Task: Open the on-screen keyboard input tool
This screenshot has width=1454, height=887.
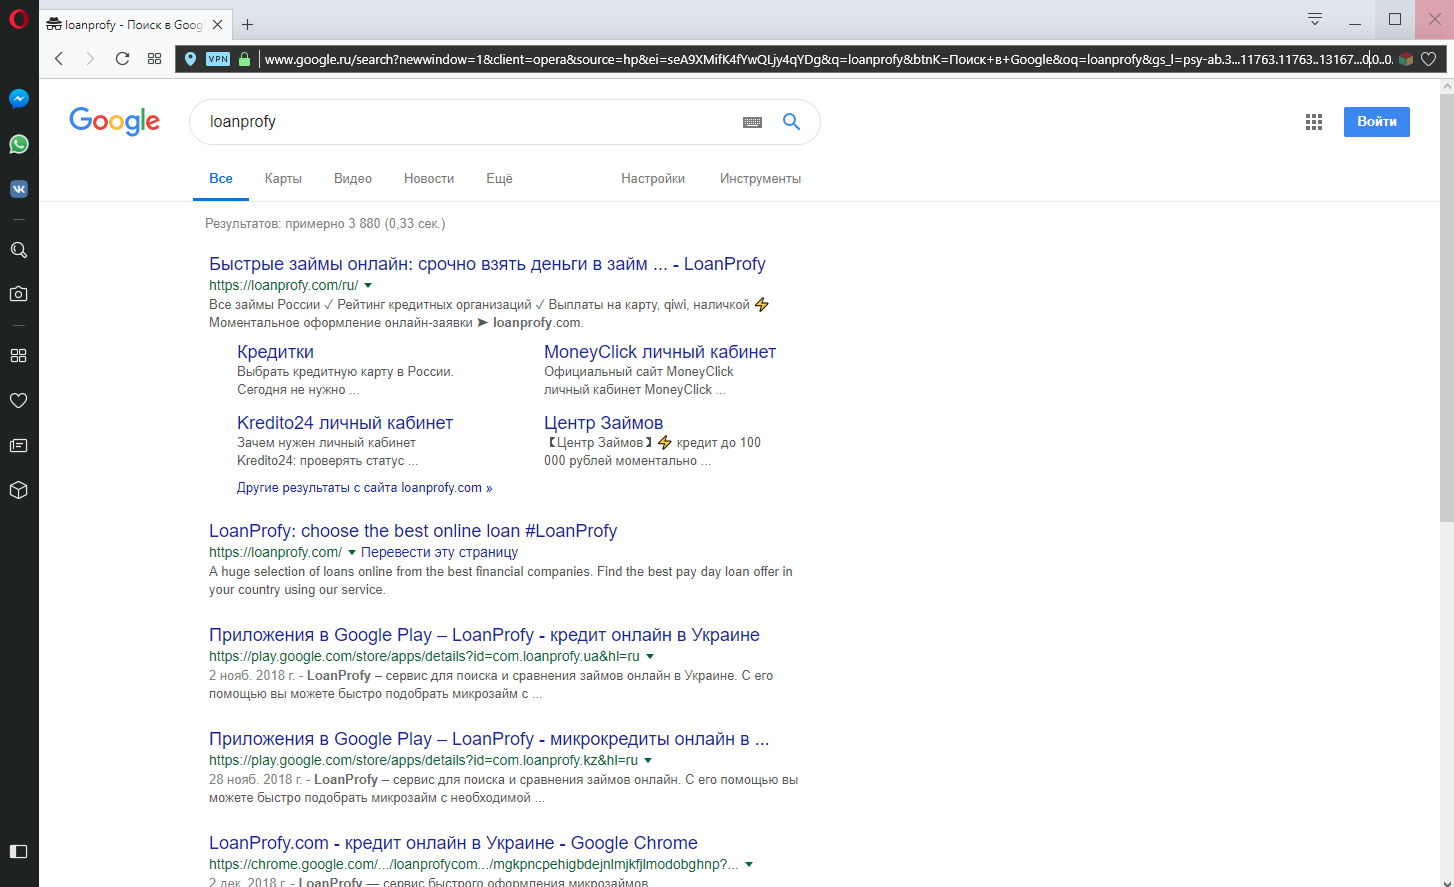Action: (x=753, y=122)
